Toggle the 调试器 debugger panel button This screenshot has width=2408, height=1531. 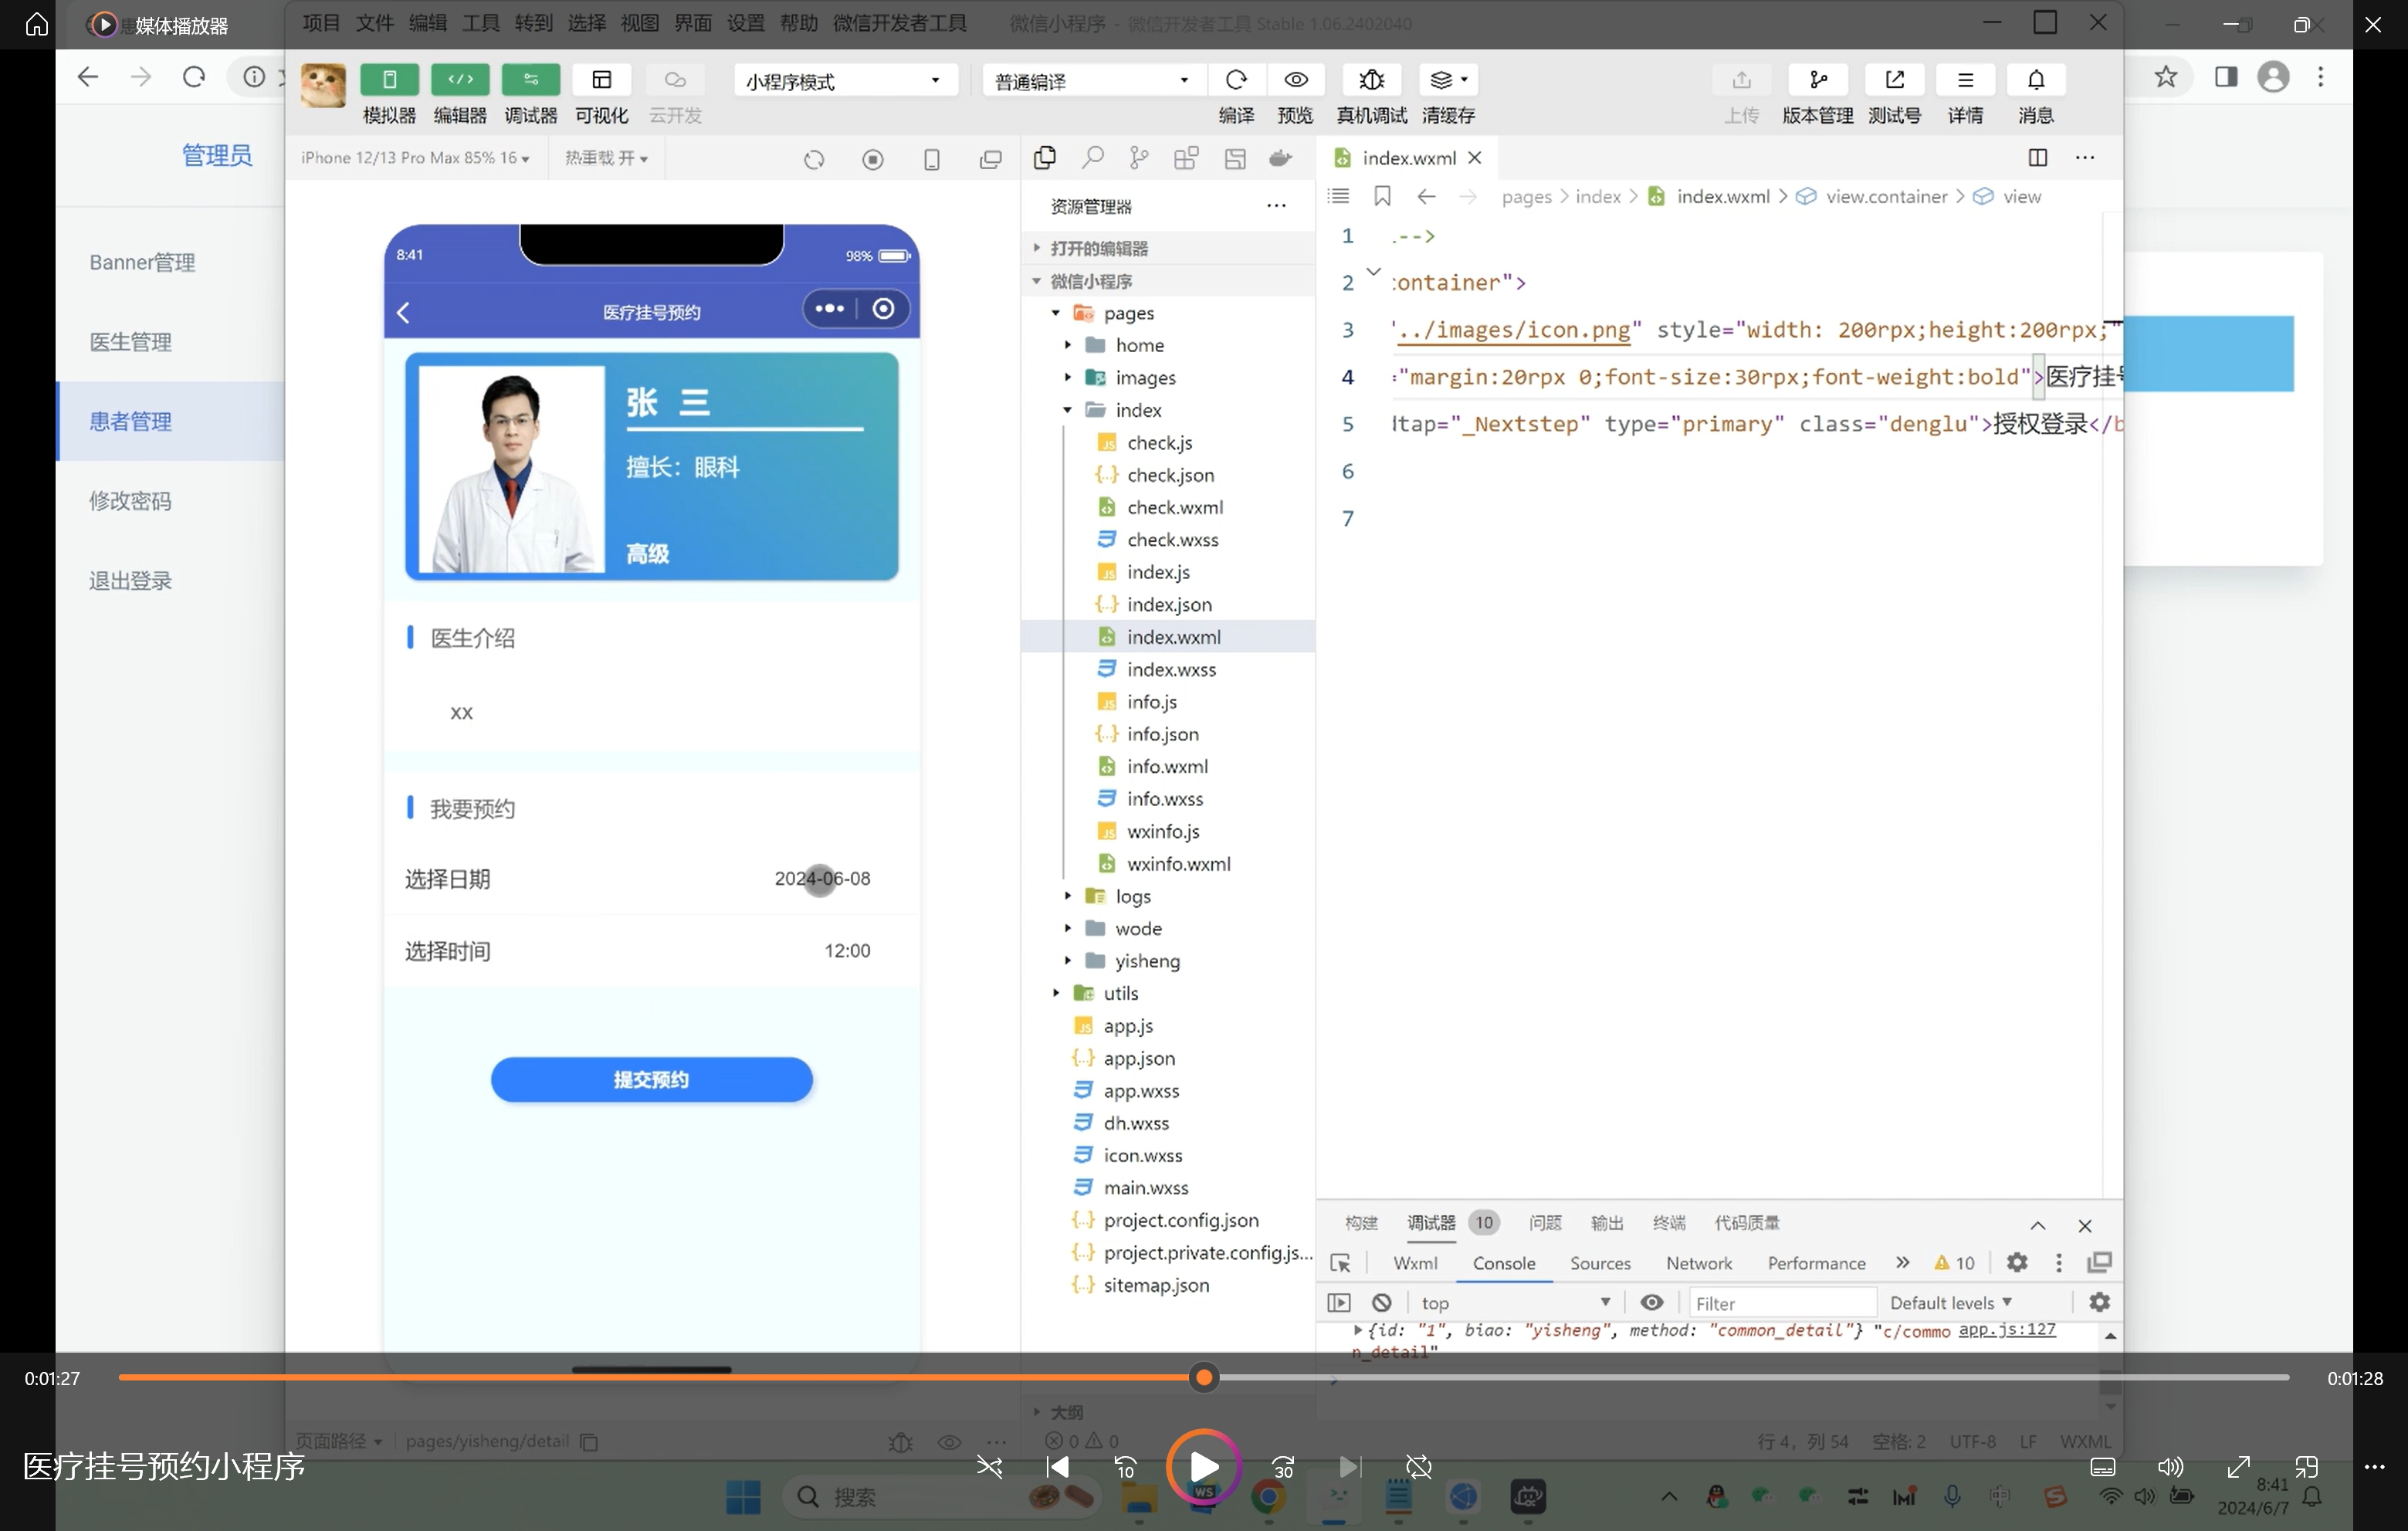tap(531, 80)
